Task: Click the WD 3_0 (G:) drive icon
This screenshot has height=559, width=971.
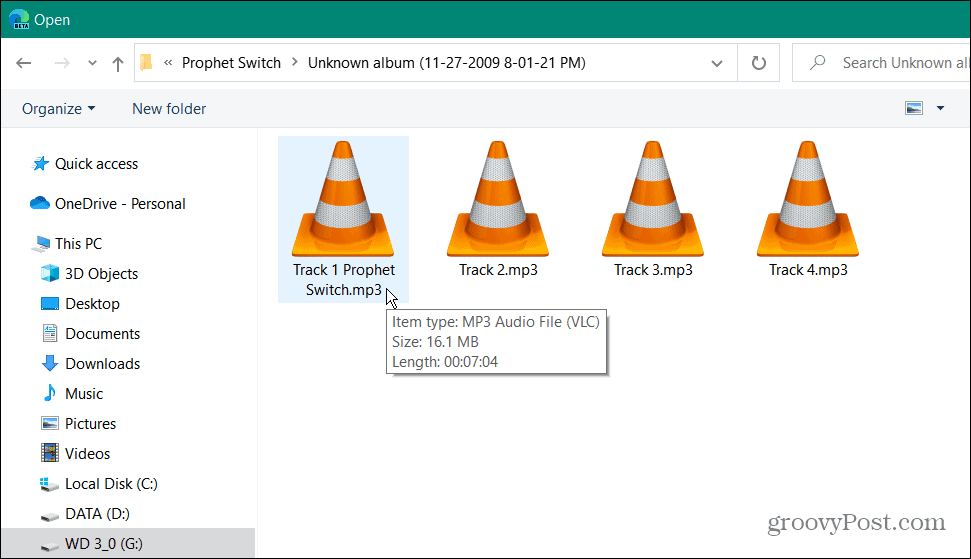Action: [50, 546]
